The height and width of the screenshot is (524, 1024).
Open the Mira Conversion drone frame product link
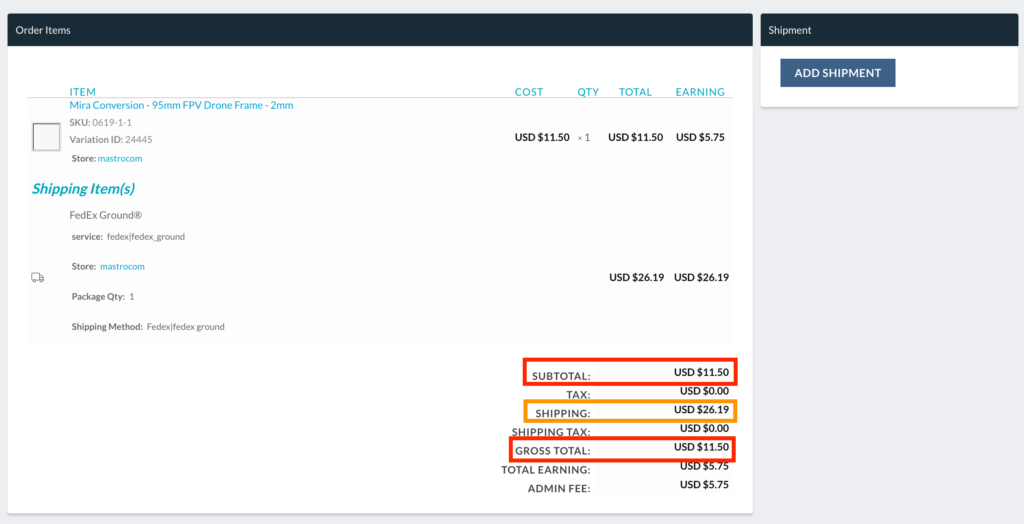coord(181,105)
